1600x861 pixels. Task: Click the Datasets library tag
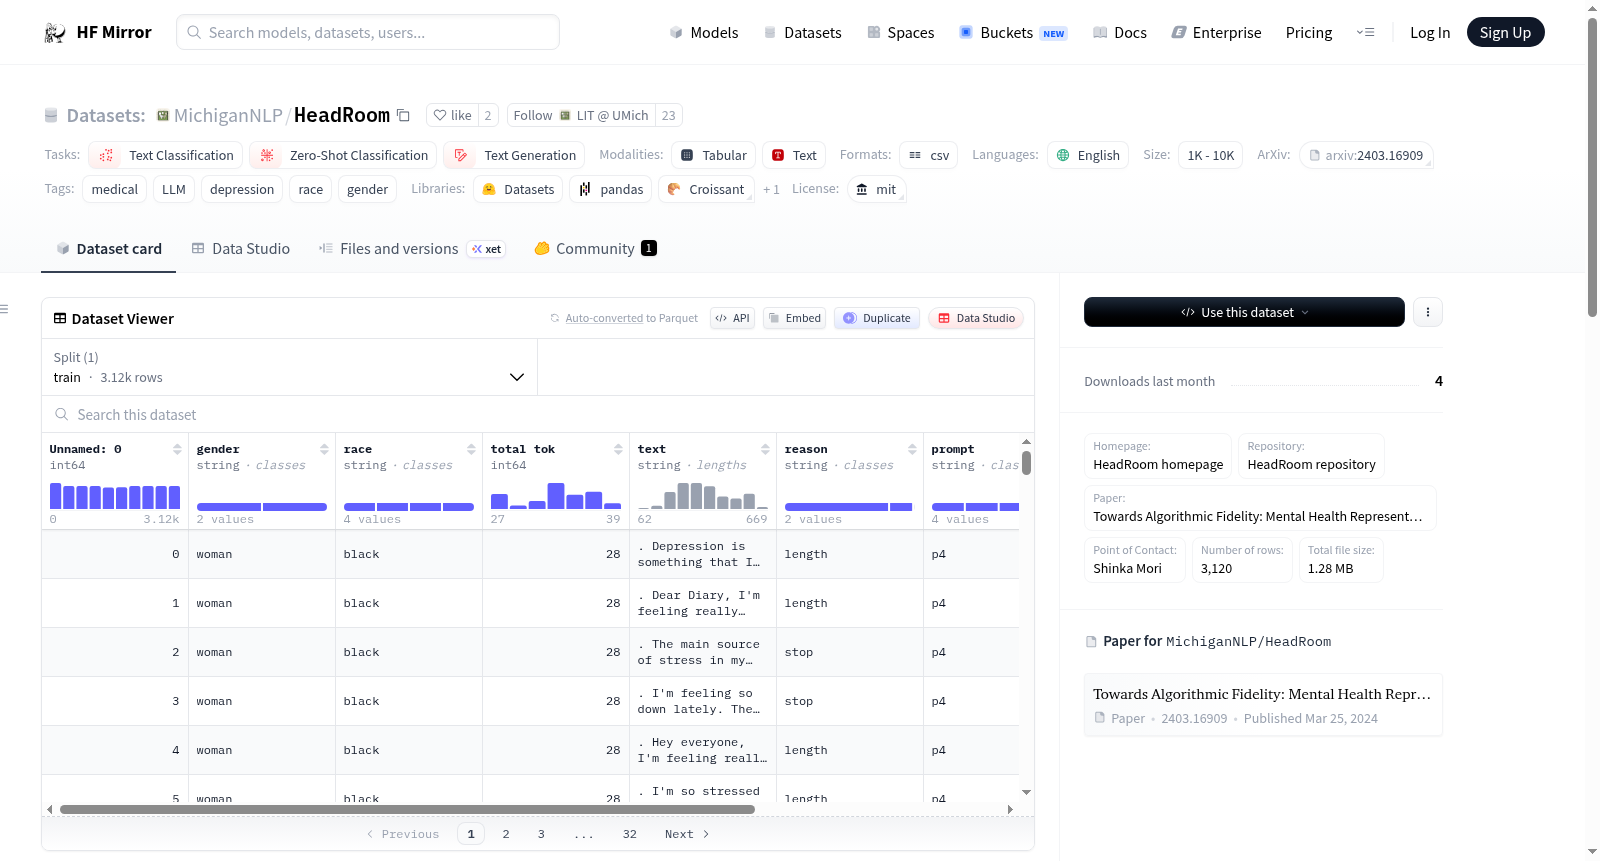pyautogui.click(x=518, y=189)
